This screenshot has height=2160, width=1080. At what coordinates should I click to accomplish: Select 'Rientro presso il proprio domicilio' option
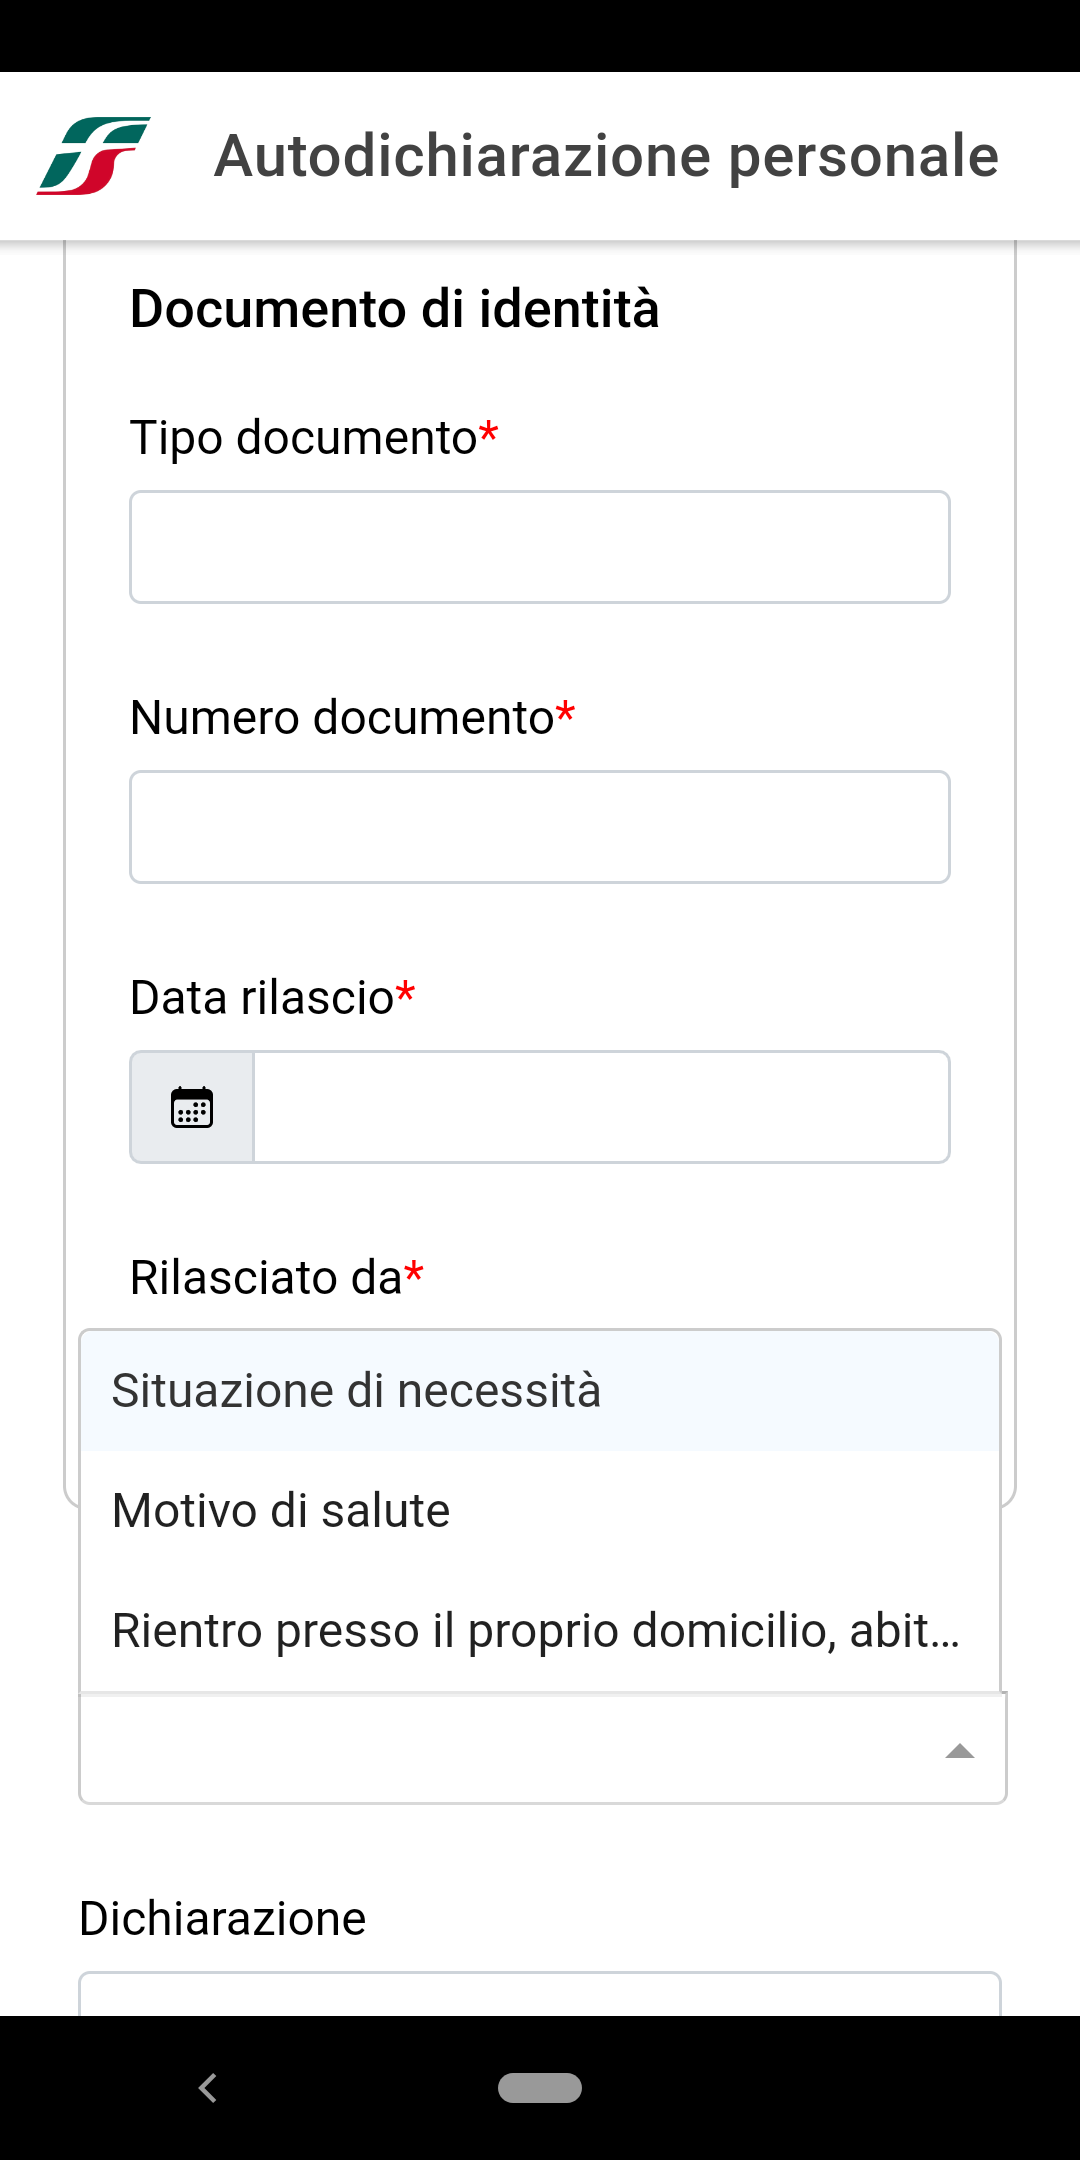click(540, 1631)
